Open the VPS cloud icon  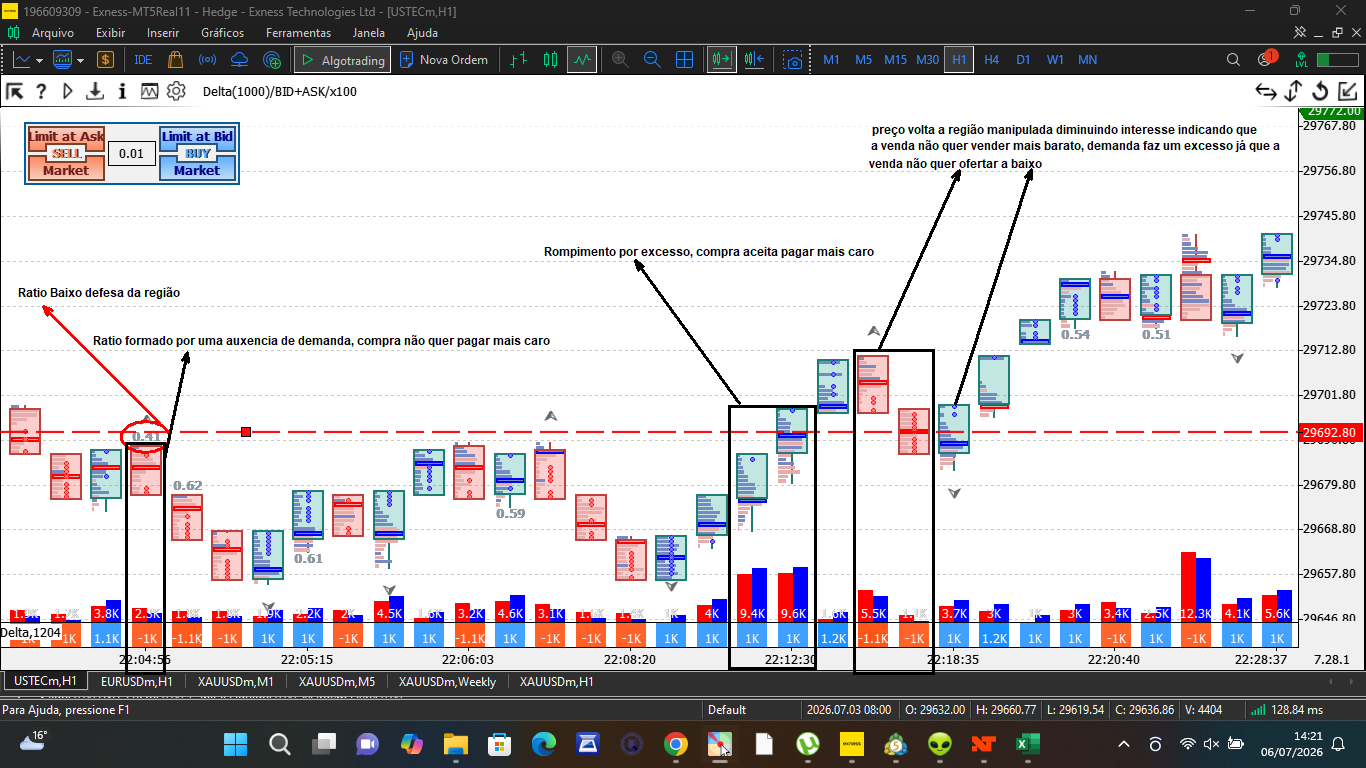click(239, 60)
